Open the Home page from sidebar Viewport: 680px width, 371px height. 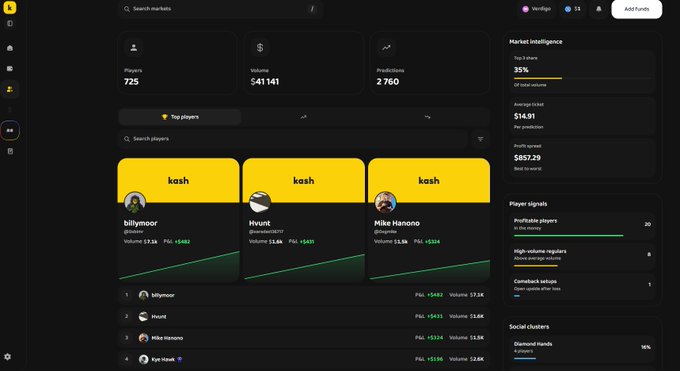[10, 48]
